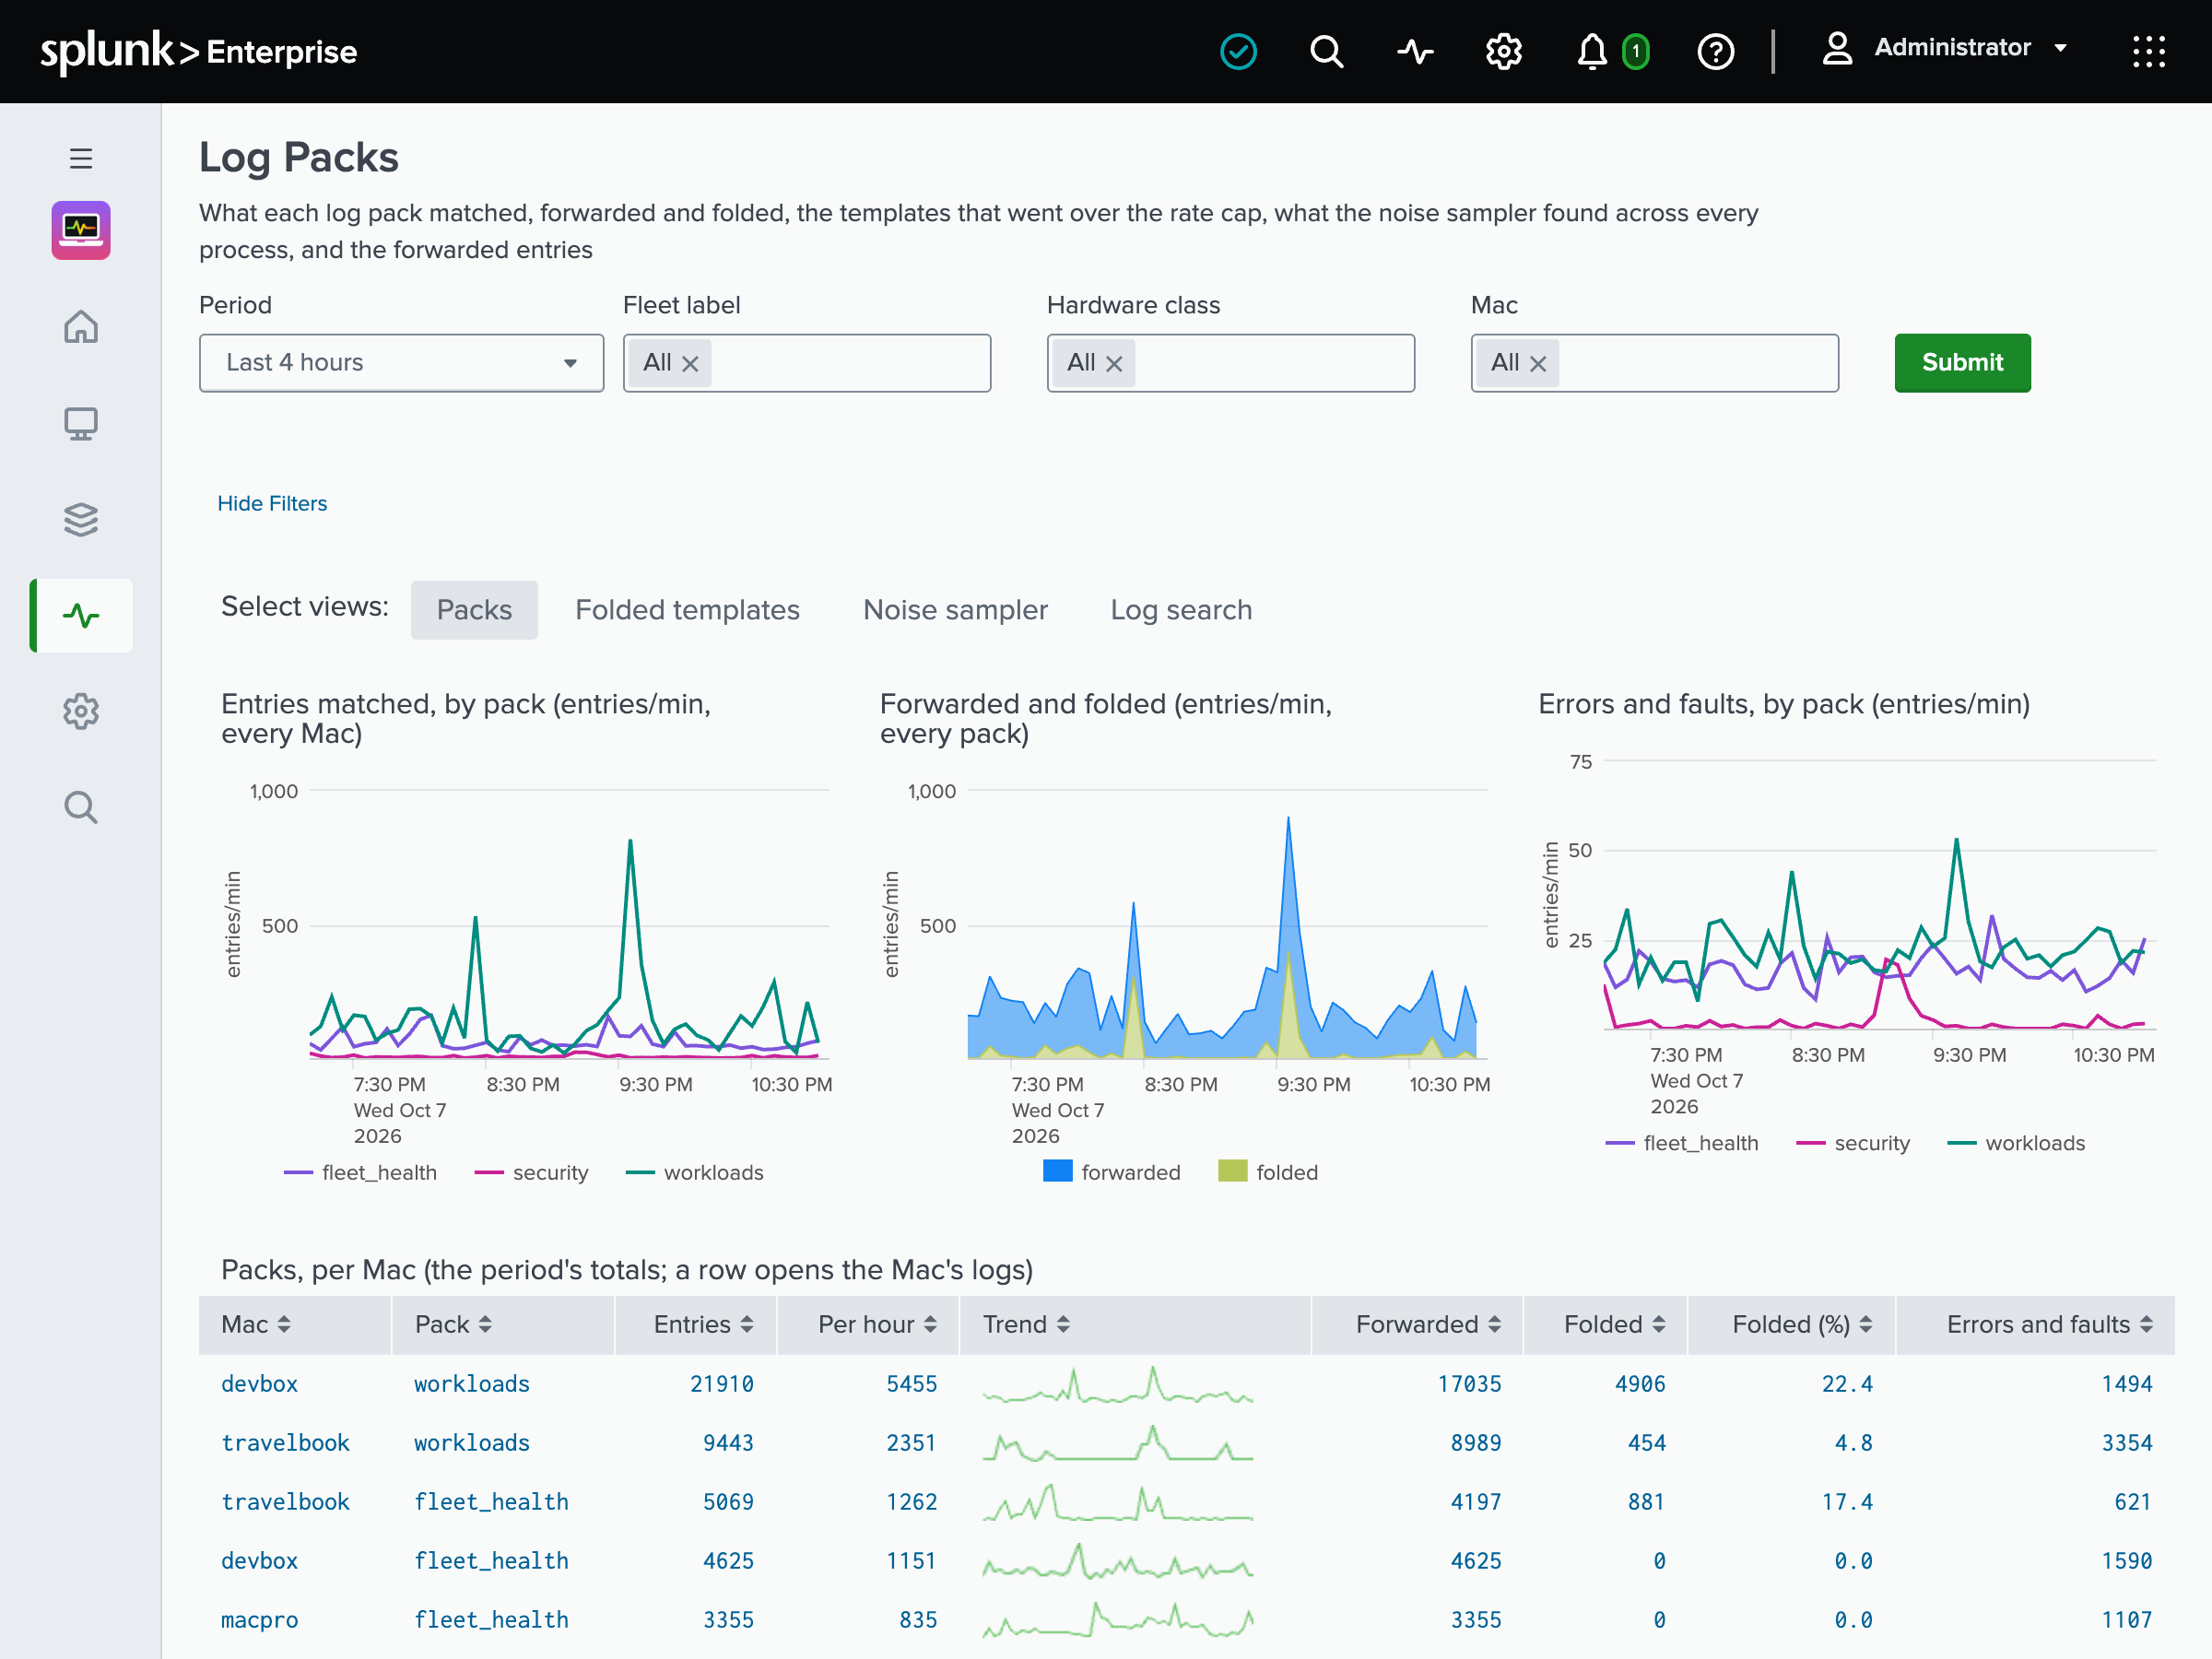Screen dimensions: 2212x1659
Task: Remove the All token in Fleet label
Action: (x=690, y=364)
